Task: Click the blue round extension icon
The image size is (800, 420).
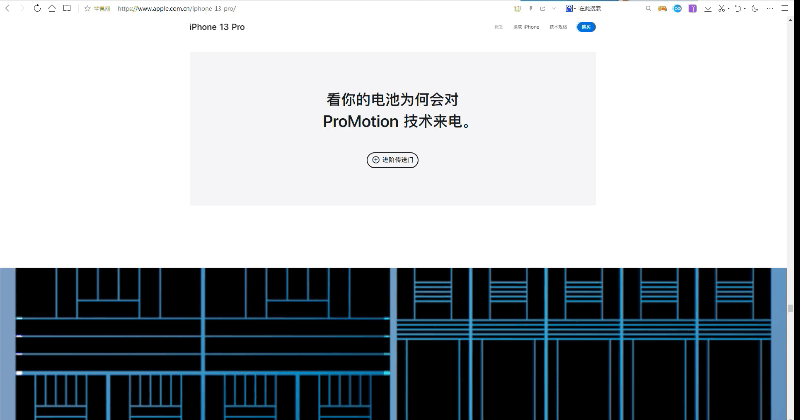Action: point(678,8)
